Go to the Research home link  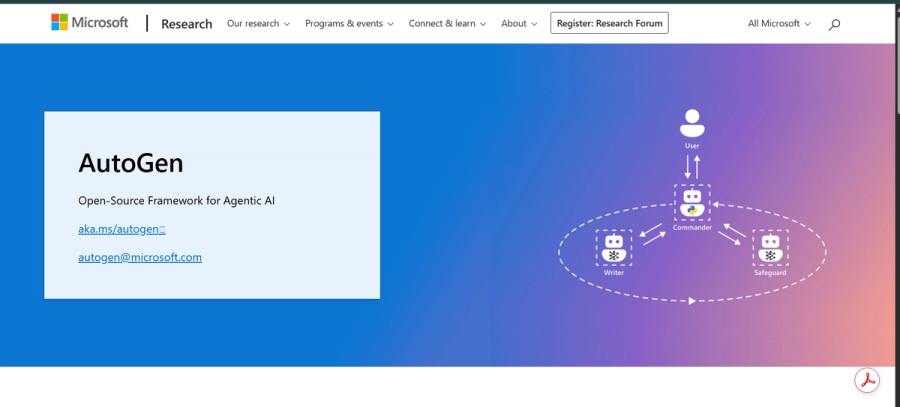click(x=187, y=24)
